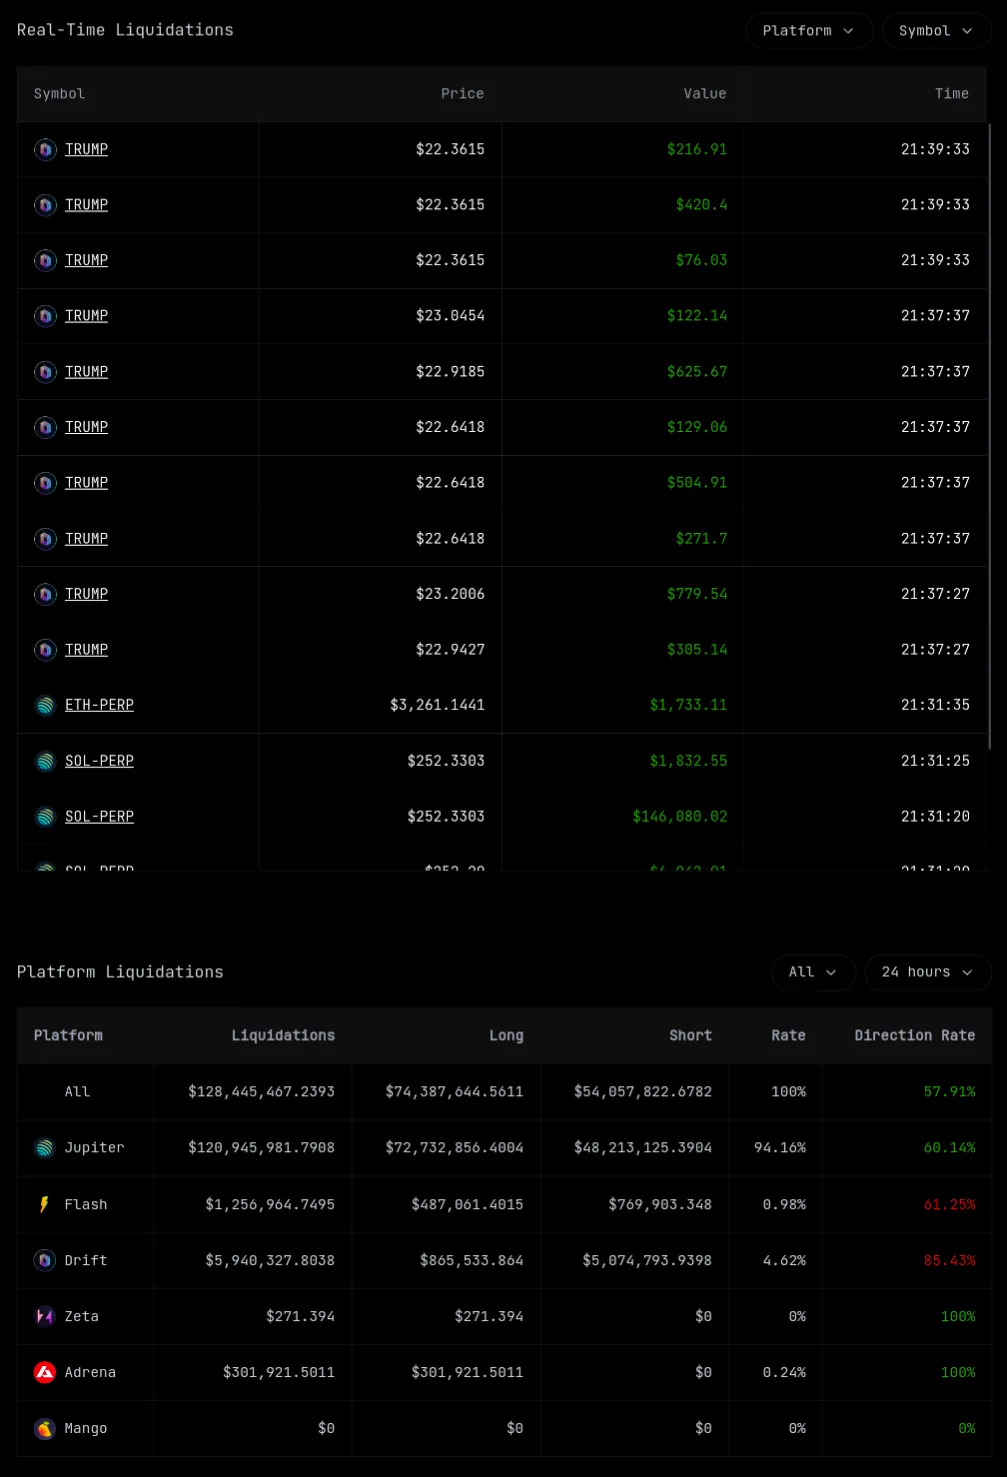Click the red Adrena platform icon
This screenshot has width=1007, height=1477.
coord(45,1373)
